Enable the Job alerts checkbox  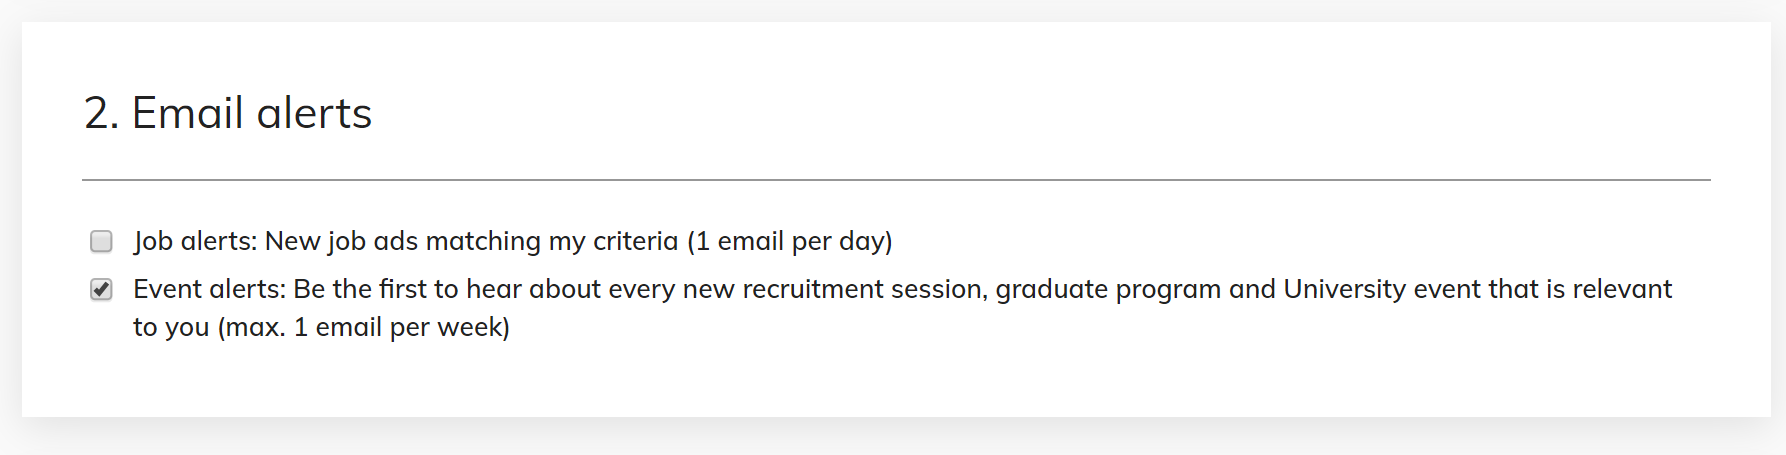pyautogui.click(x=101, y=241)
